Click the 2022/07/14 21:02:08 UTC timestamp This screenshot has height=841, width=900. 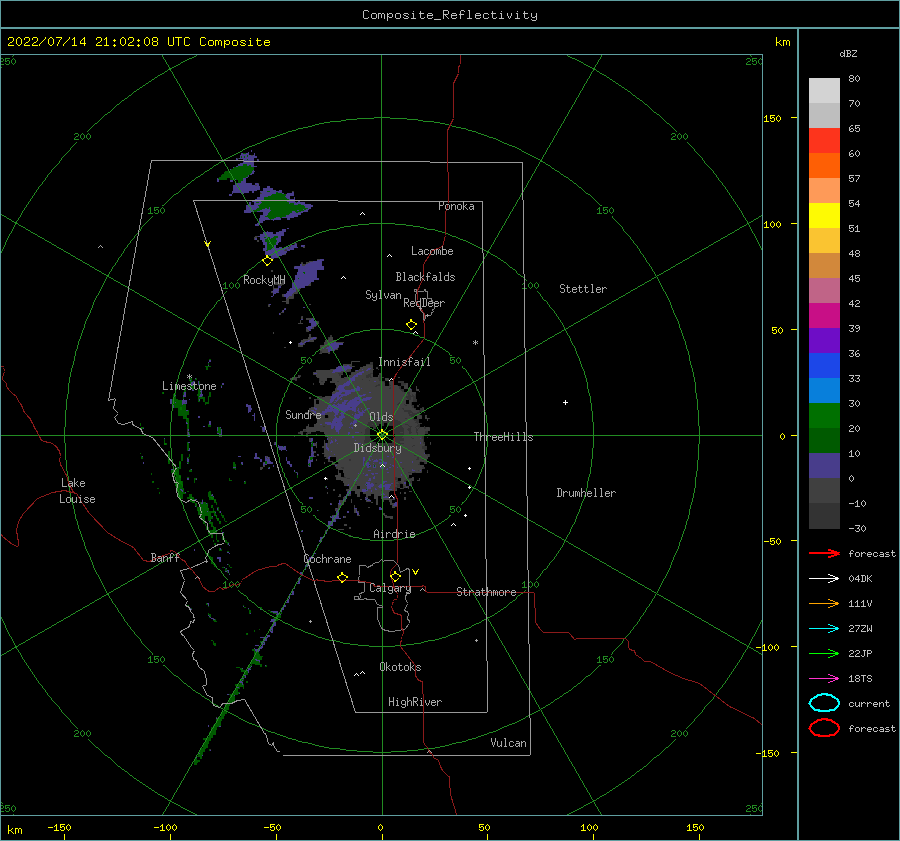click(99, 42)
